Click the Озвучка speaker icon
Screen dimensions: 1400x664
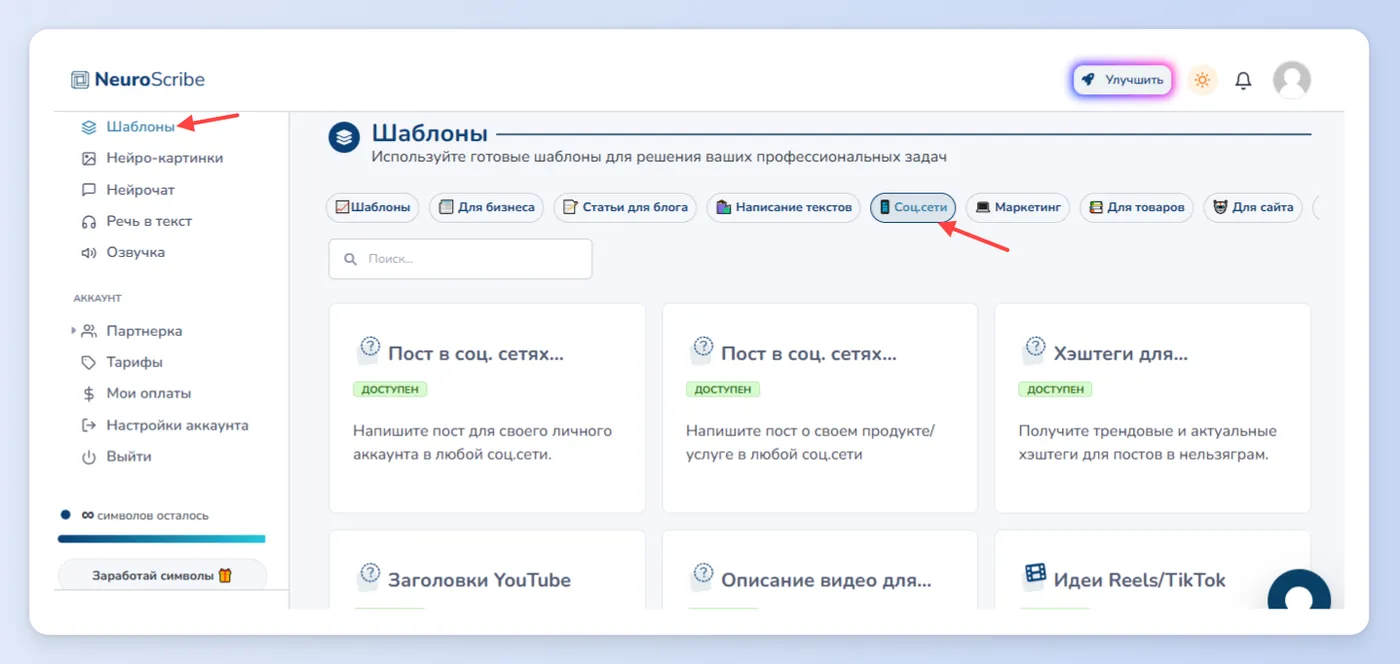89,252
